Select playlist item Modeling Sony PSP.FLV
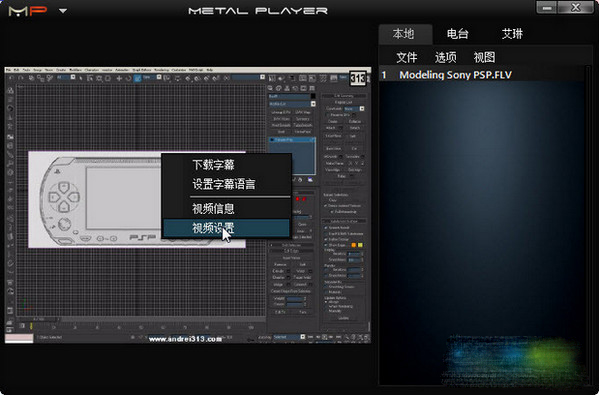This screenshot has width=600, height=395. coord(482,75)
